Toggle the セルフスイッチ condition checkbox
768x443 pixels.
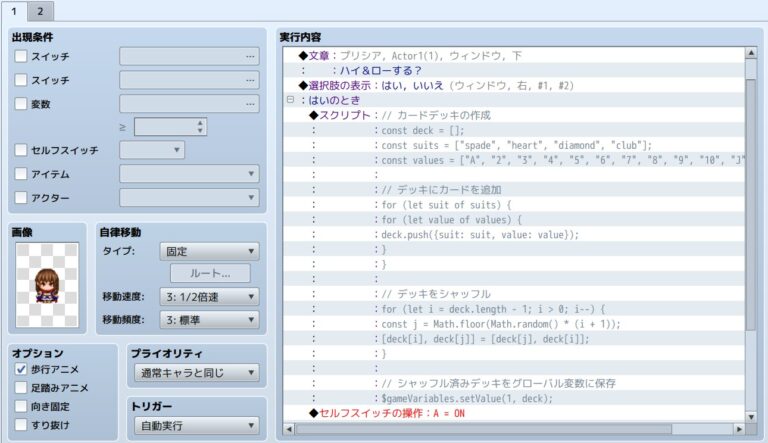(x=21, y=150)
